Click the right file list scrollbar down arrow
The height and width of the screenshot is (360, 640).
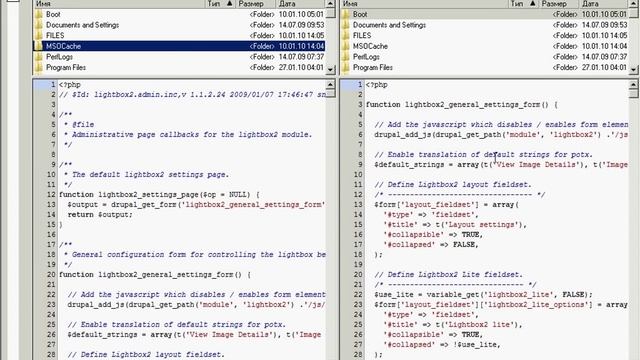coord(633,70)
